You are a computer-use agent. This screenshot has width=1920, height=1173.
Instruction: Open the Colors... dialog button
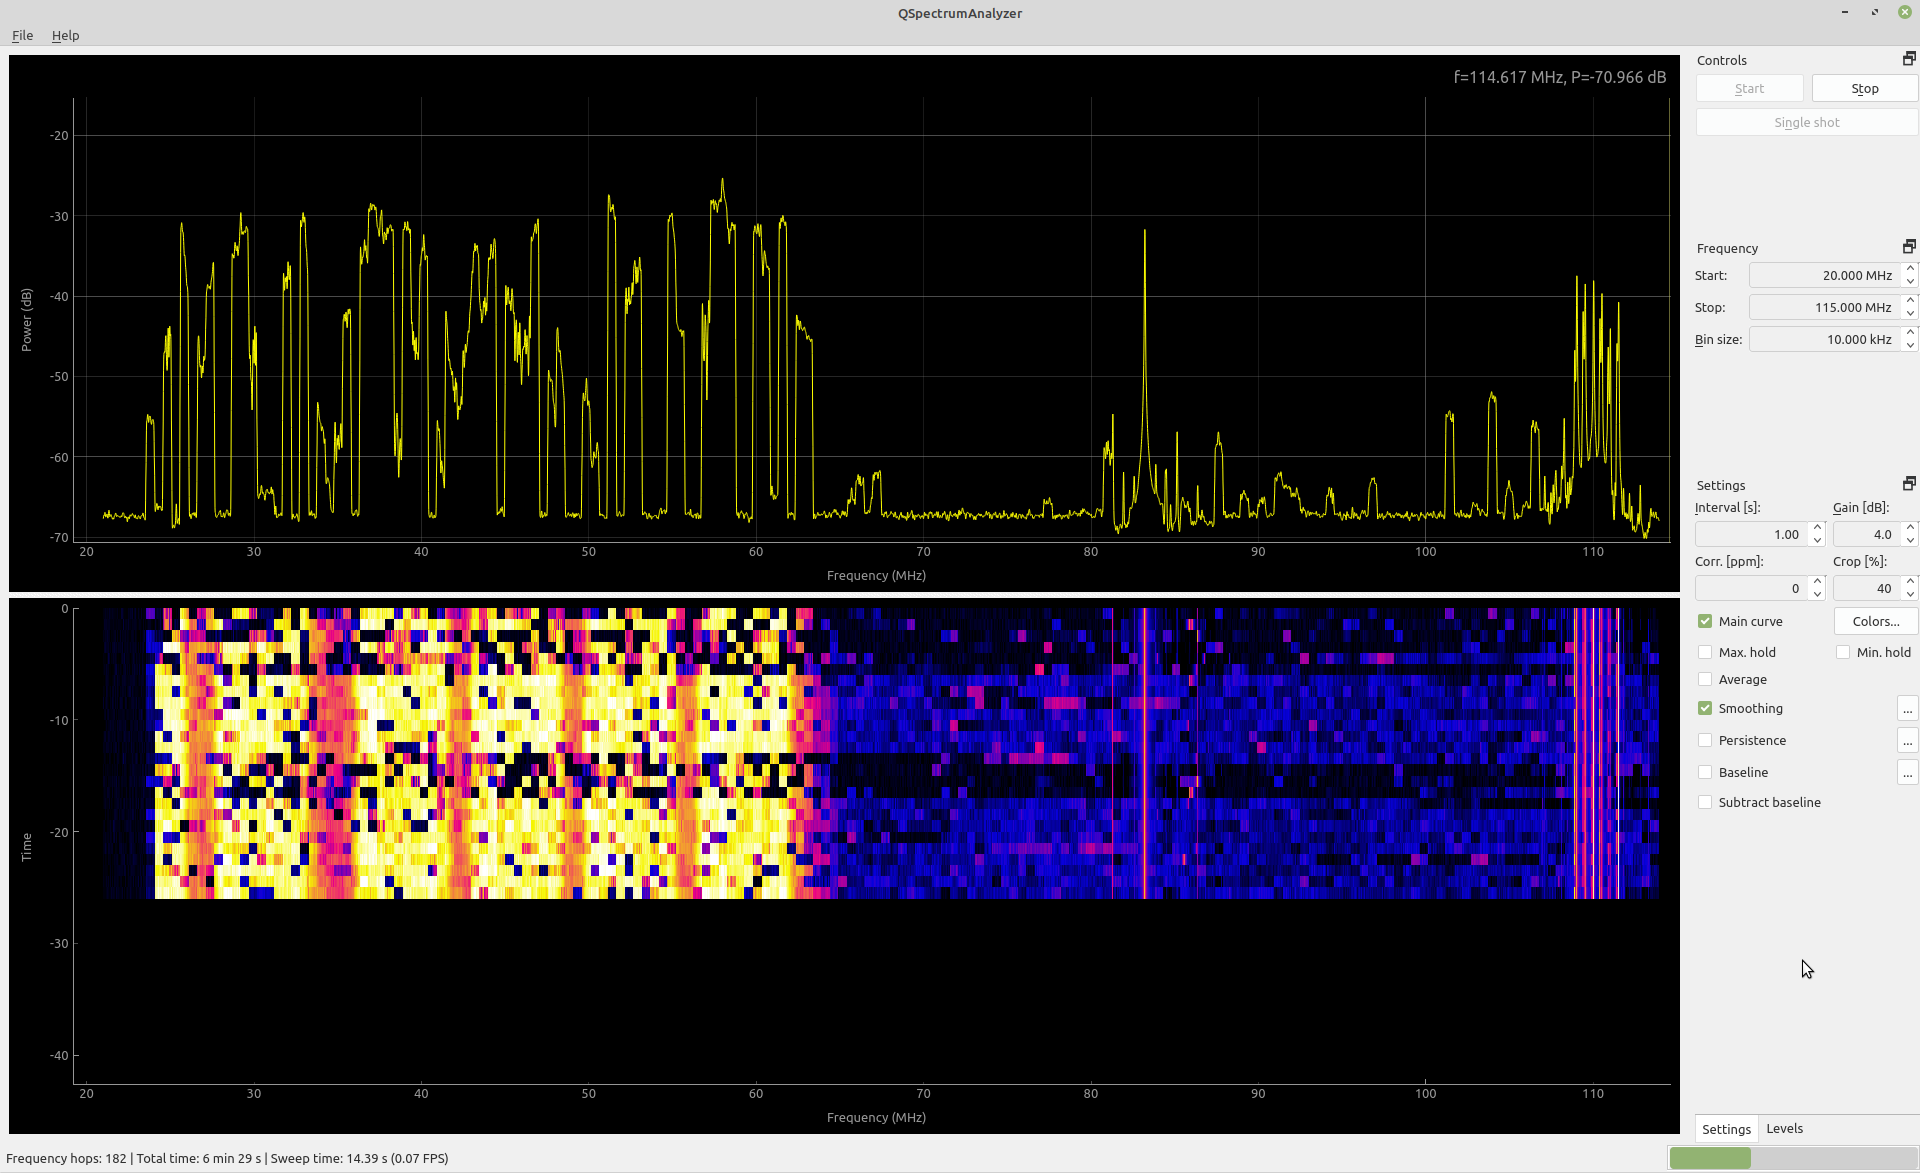coord(1875,622)
